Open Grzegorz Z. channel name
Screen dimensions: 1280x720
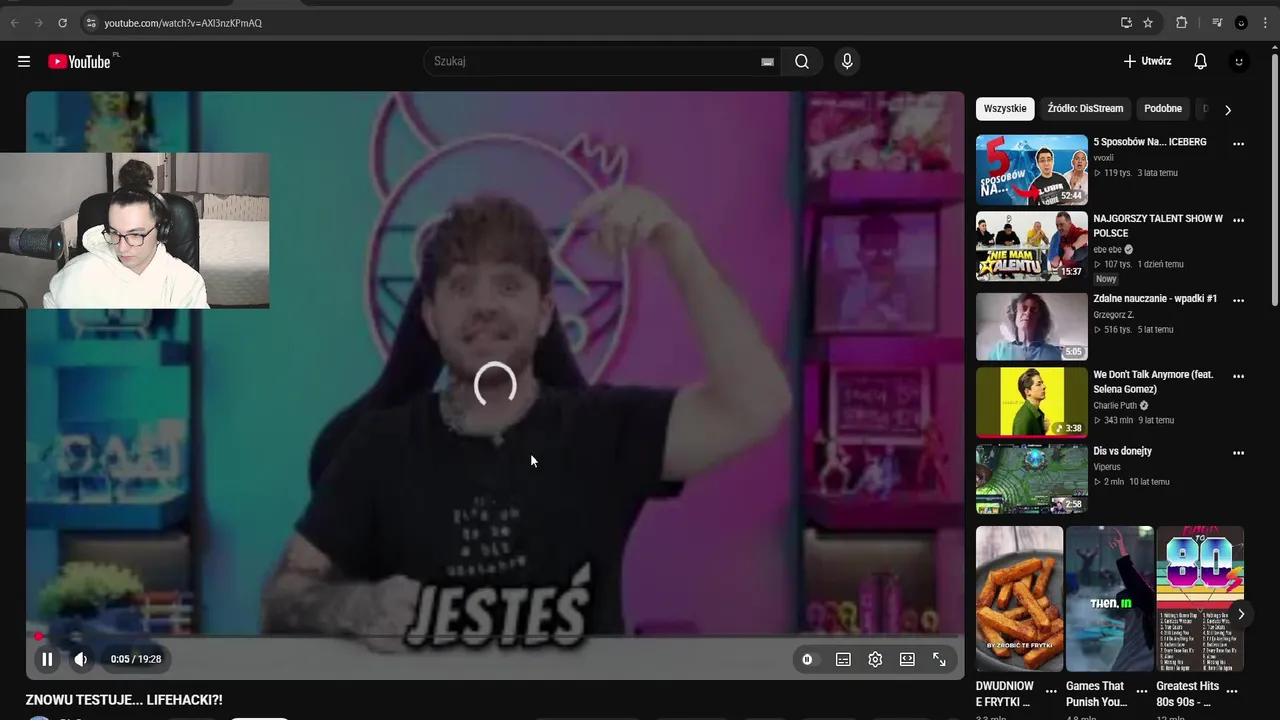(x=1114, y=315)
